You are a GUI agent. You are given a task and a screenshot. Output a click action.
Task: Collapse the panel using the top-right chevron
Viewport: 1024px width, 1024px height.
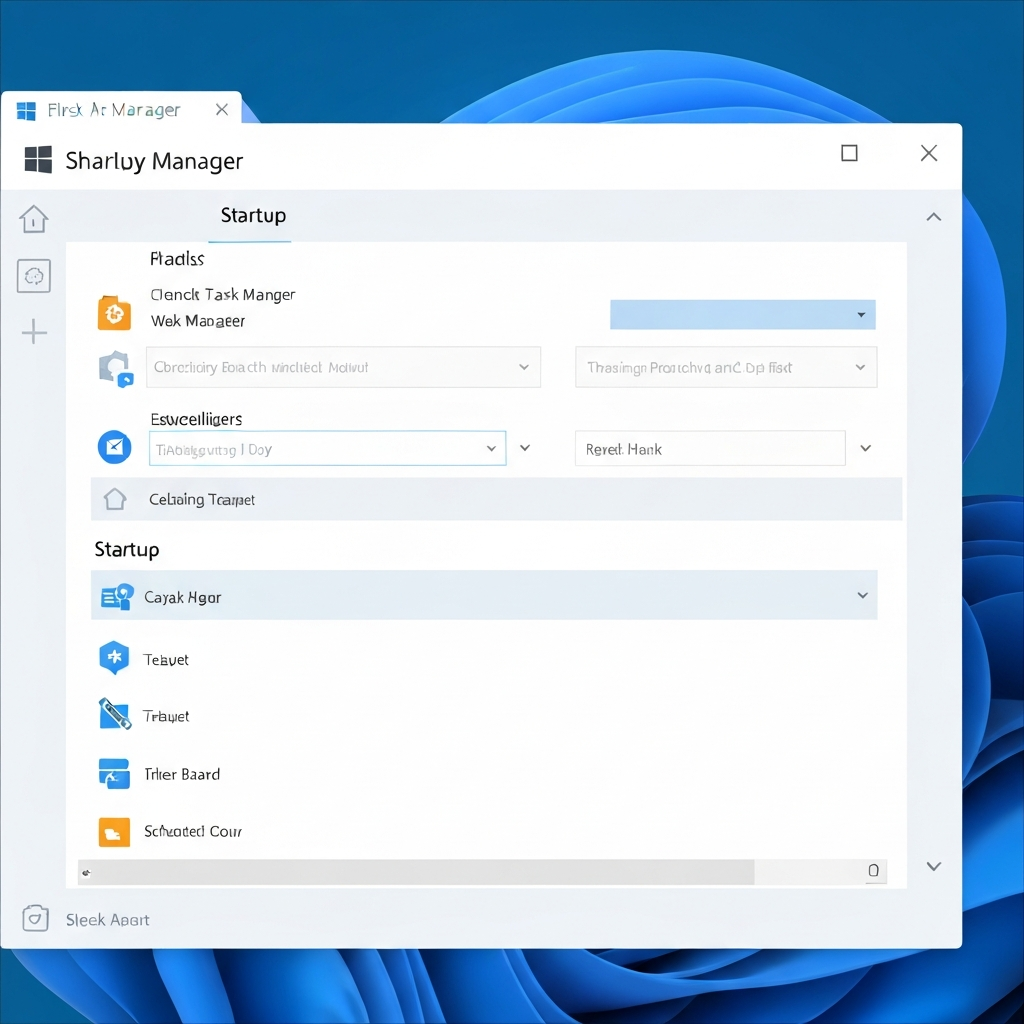point(933,216)
